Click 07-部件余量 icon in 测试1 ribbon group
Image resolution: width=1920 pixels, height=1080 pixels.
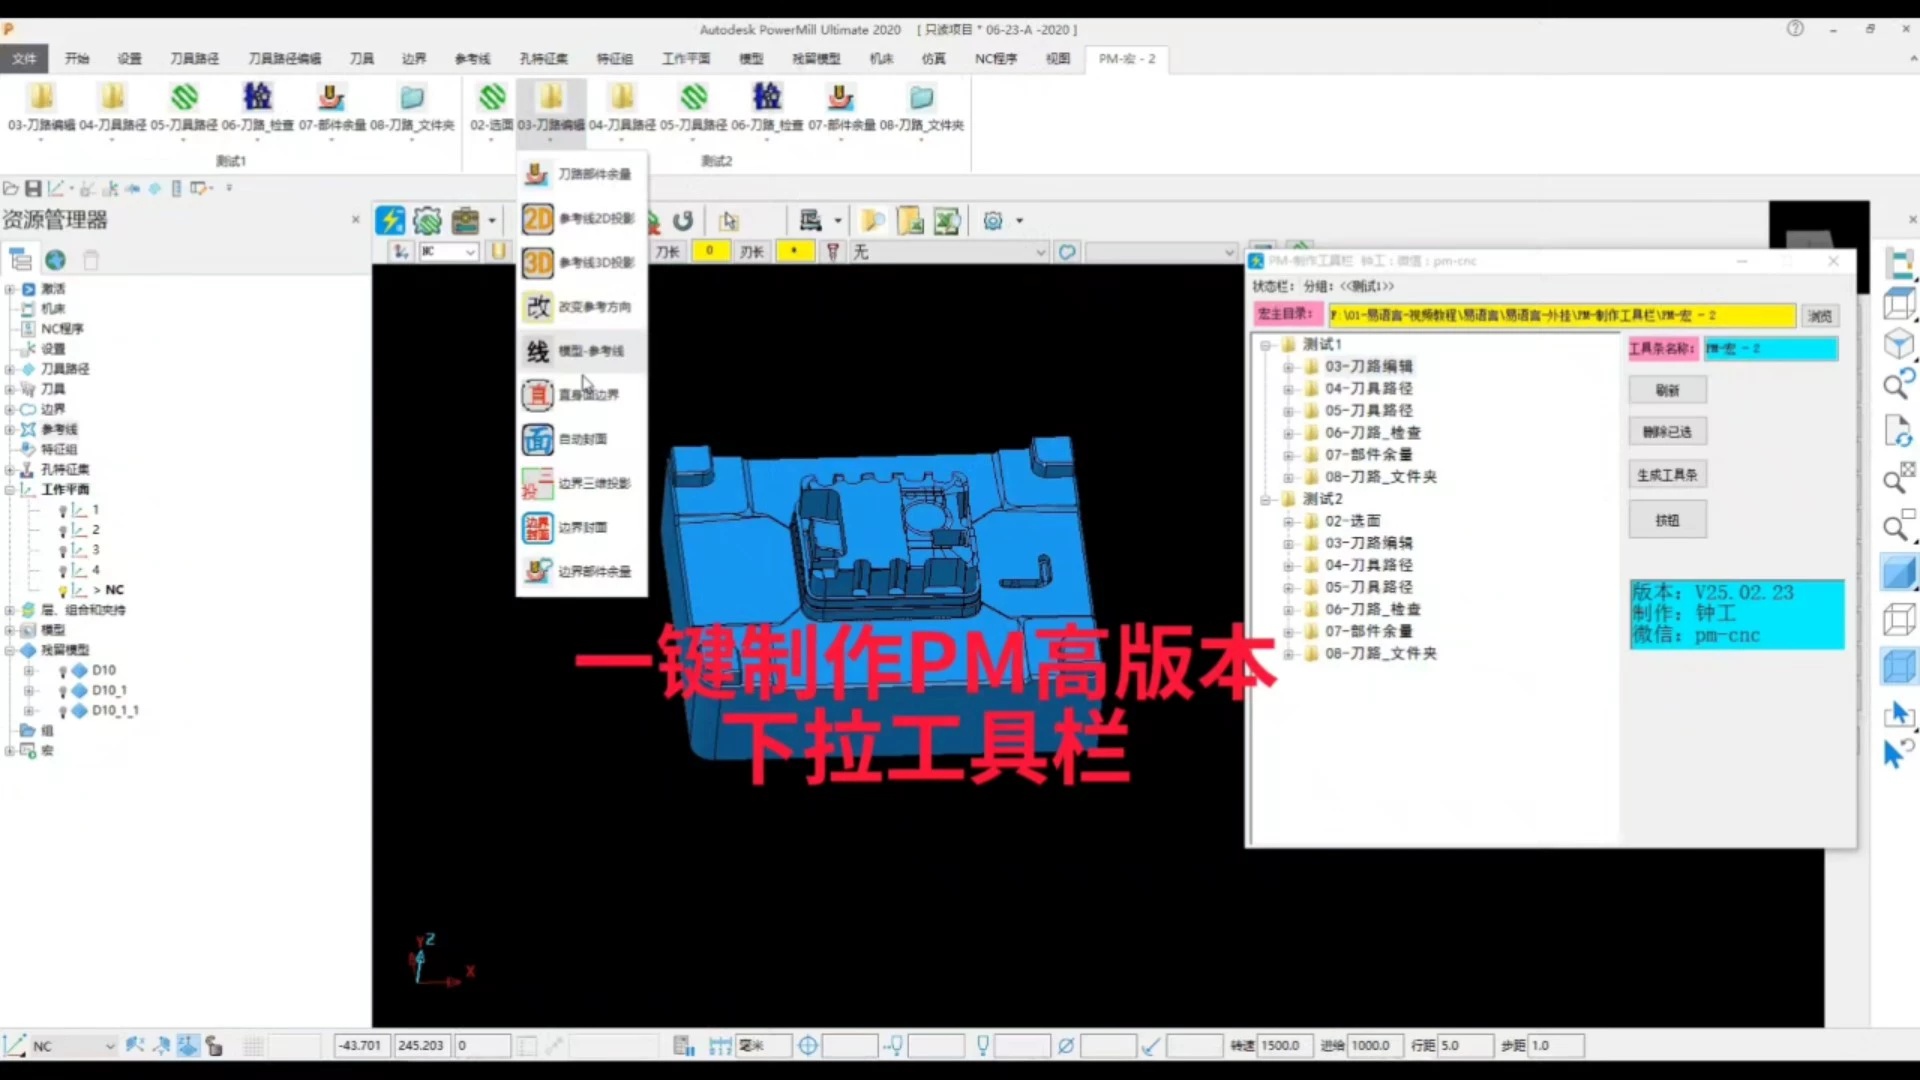coord(331,97)
